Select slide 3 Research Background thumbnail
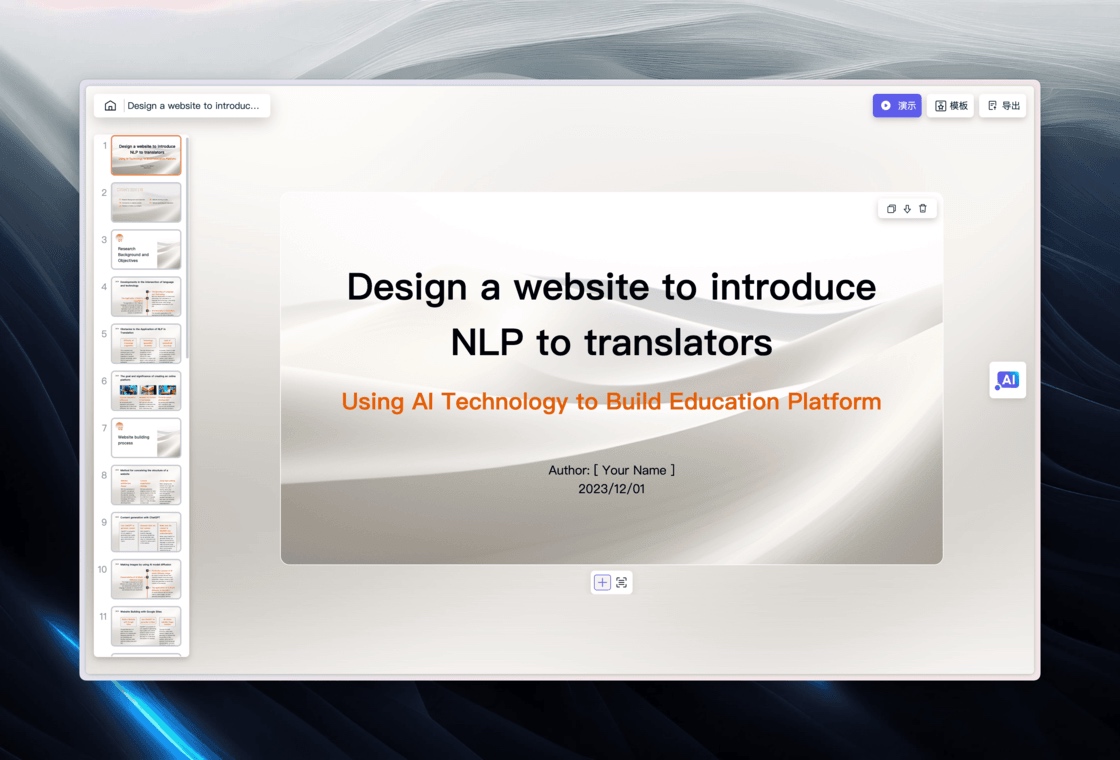Image resolution: width=1120 pixels, height=760 pixels. [x=146, y=249]
